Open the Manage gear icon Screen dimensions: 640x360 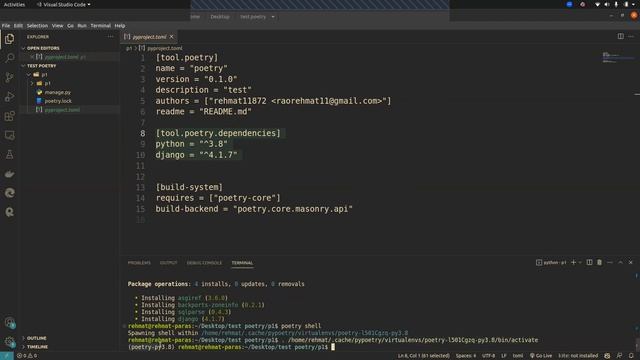tap(9, 342)
